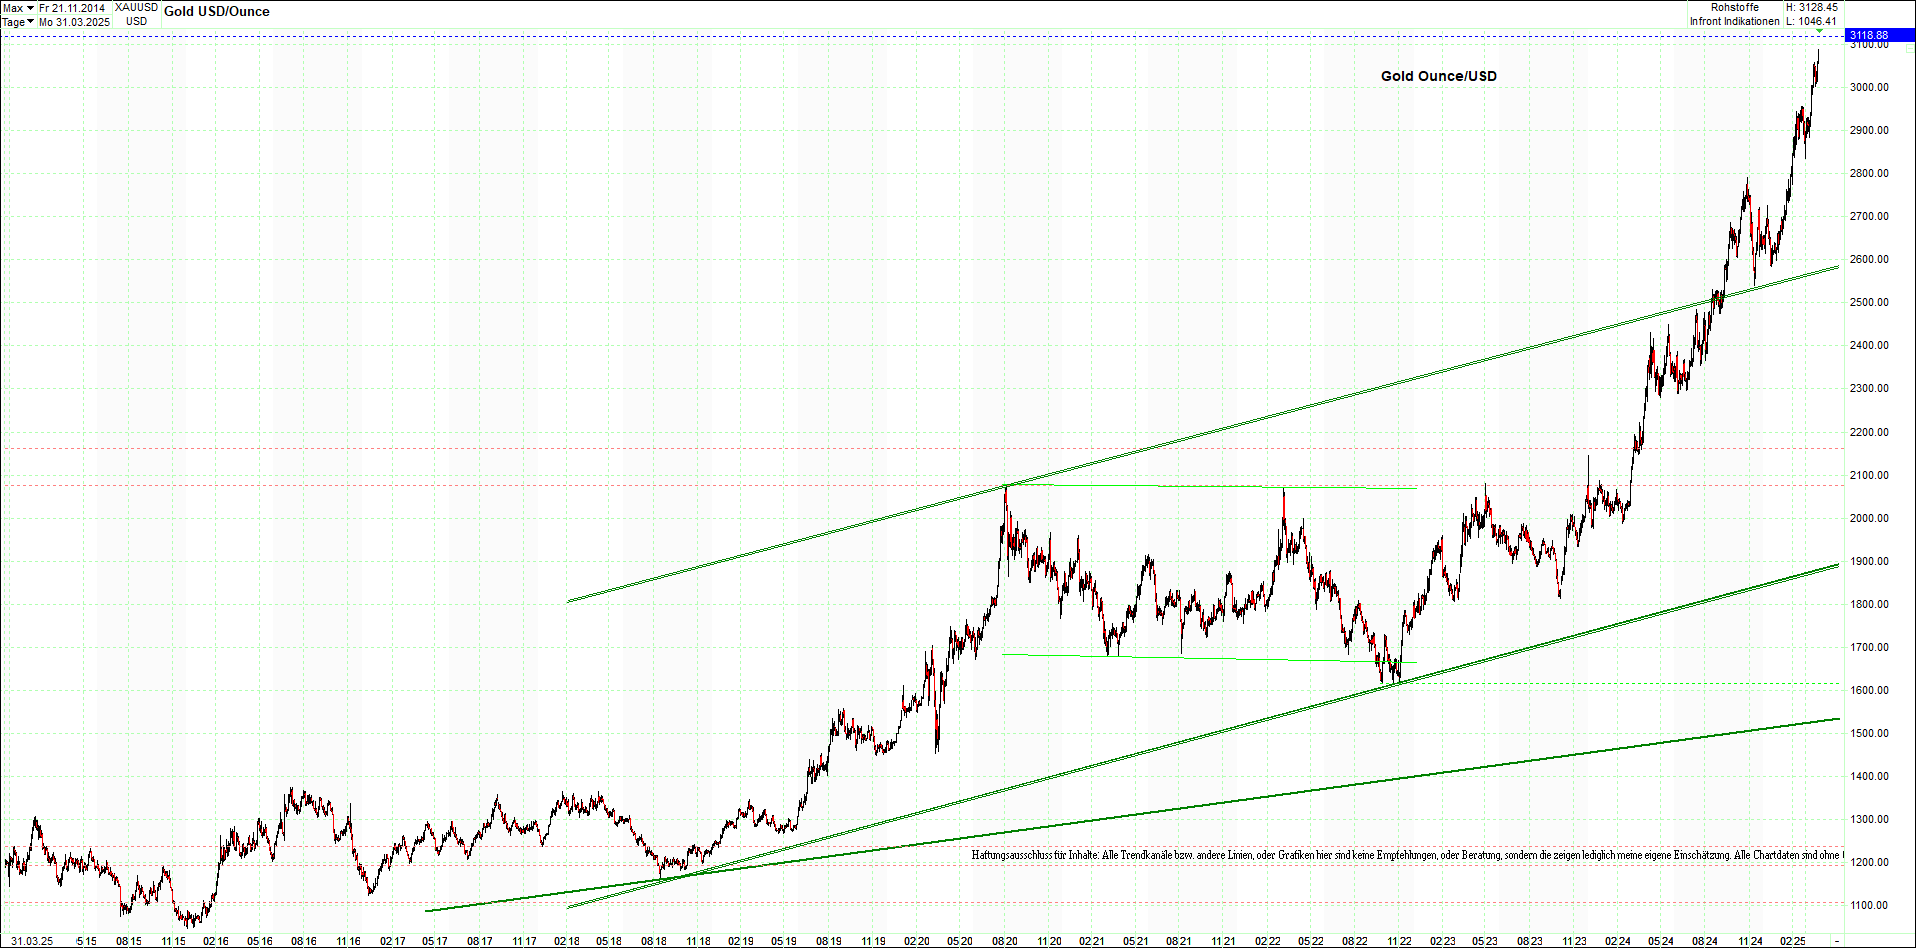Viewport: 1916px width, 948px height.
Task: Click the end date Mo 31.03.2025
Action: point(74,22)
